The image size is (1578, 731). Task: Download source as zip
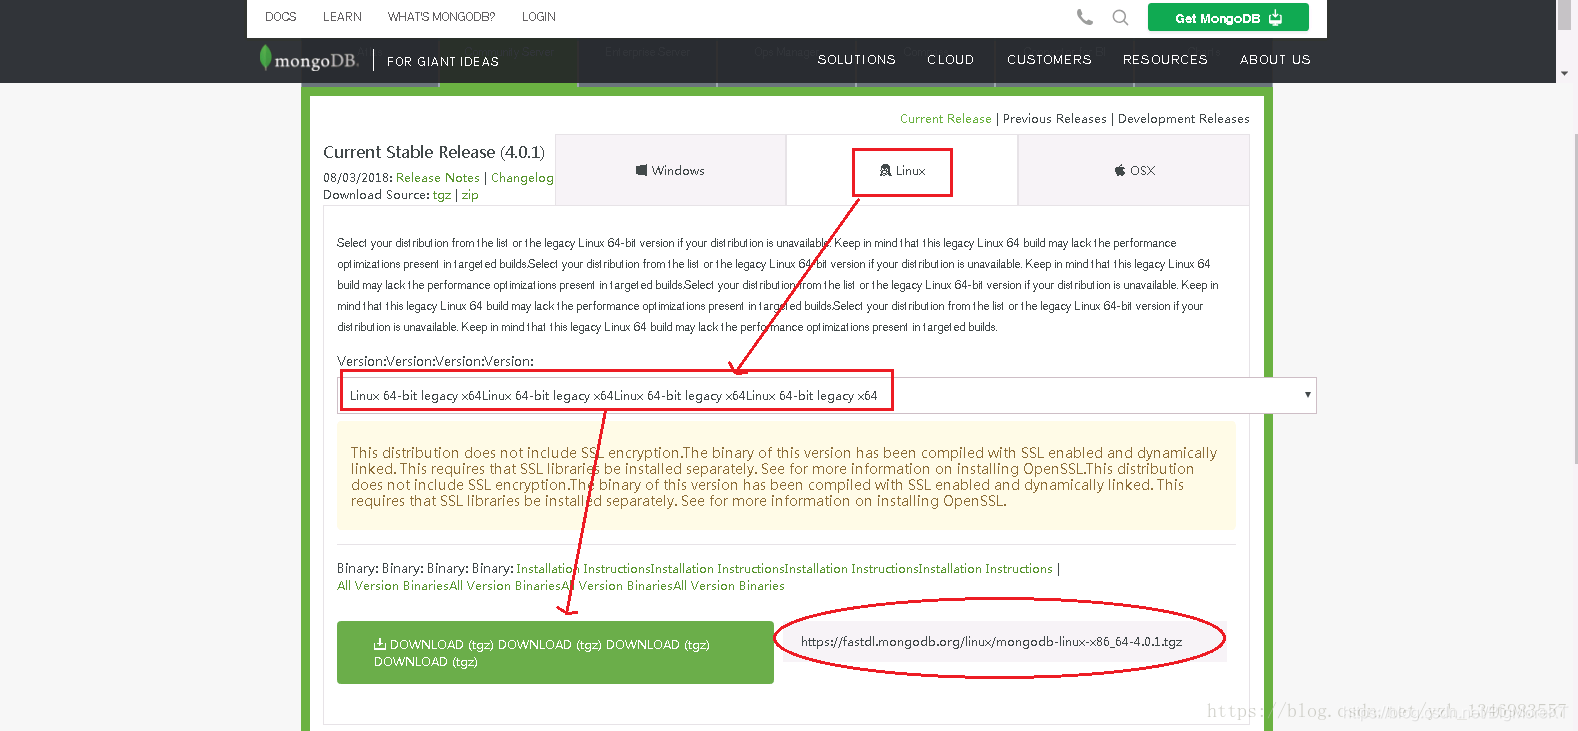470,195
